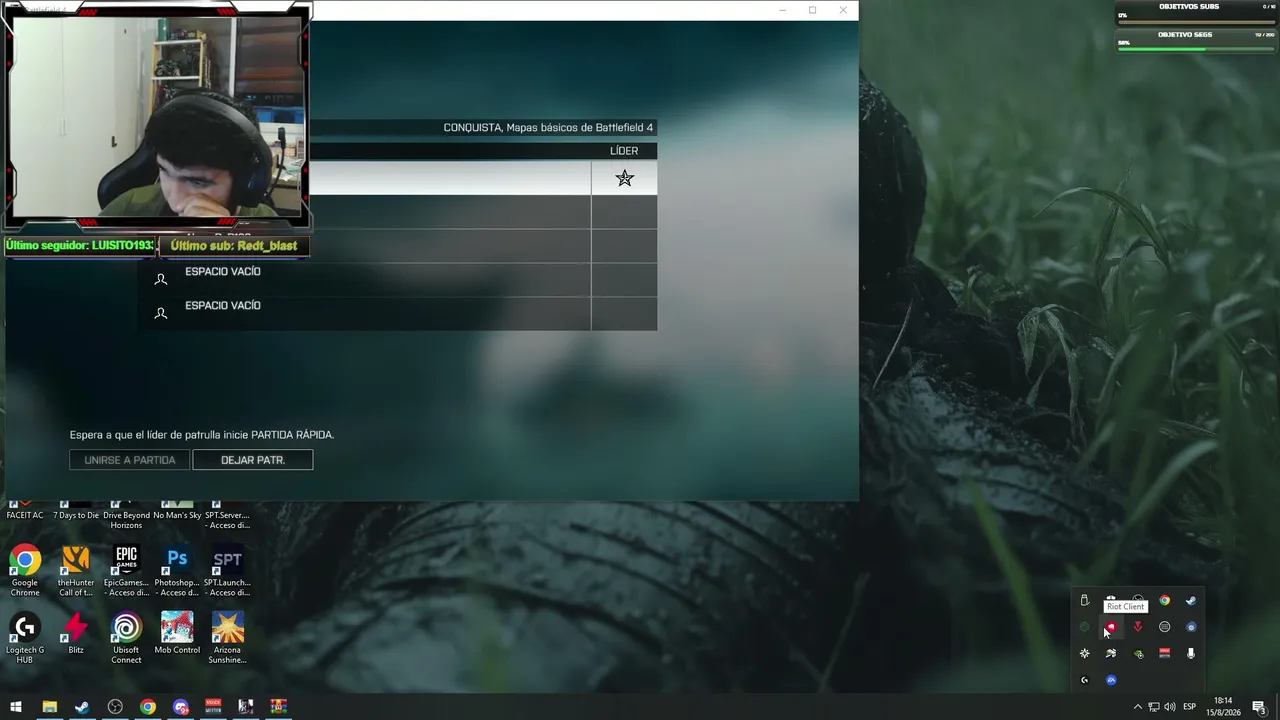Open the notification action center
Viewport: 1280px width, 720px height.
point(1260,707)
